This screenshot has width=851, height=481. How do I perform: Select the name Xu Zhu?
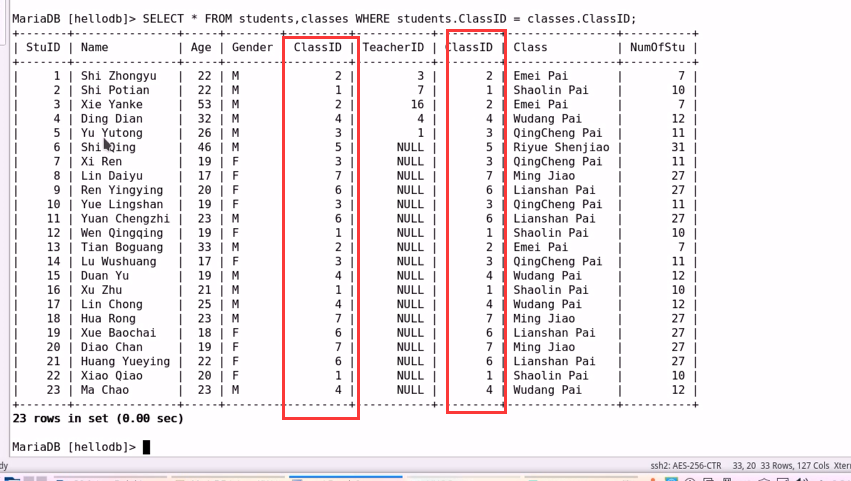coord(101,290)
